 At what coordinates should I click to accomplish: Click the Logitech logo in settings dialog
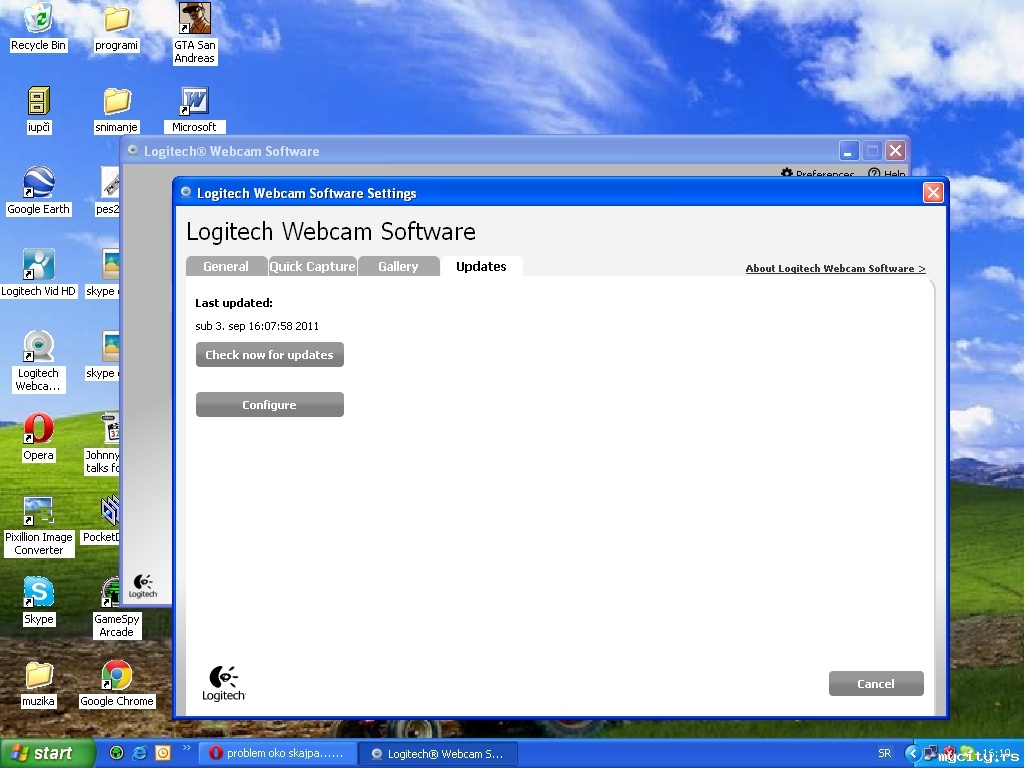(x=224, y=684)
